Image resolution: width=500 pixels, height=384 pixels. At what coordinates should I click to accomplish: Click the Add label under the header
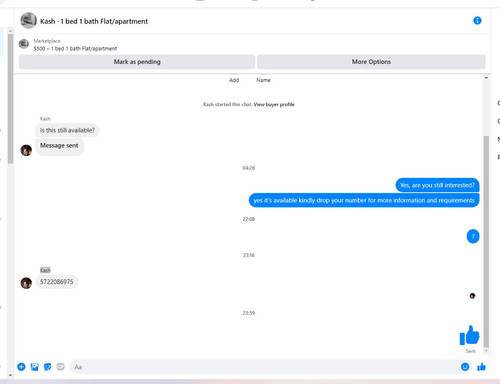pos(234,80)
